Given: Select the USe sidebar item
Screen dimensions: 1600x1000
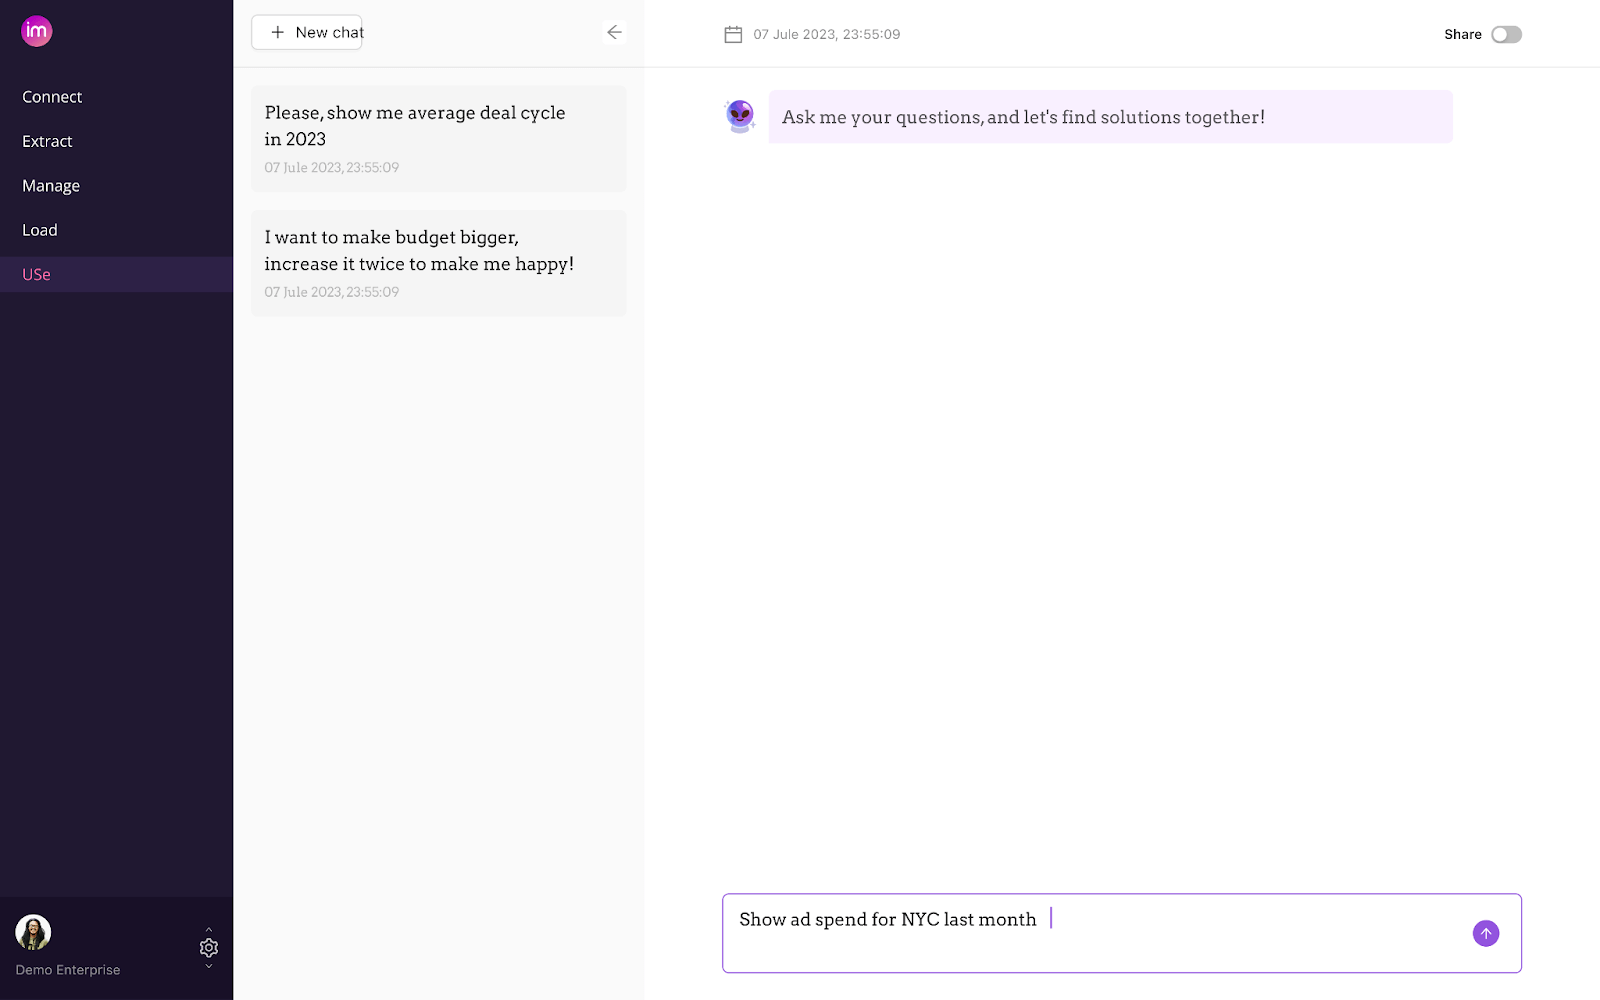Looking at the screenshot, I should 37,274.
